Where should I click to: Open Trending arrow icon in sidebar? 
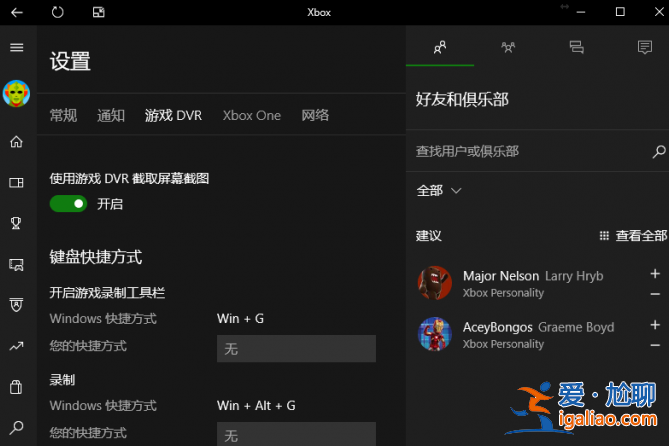pos(17,346)
